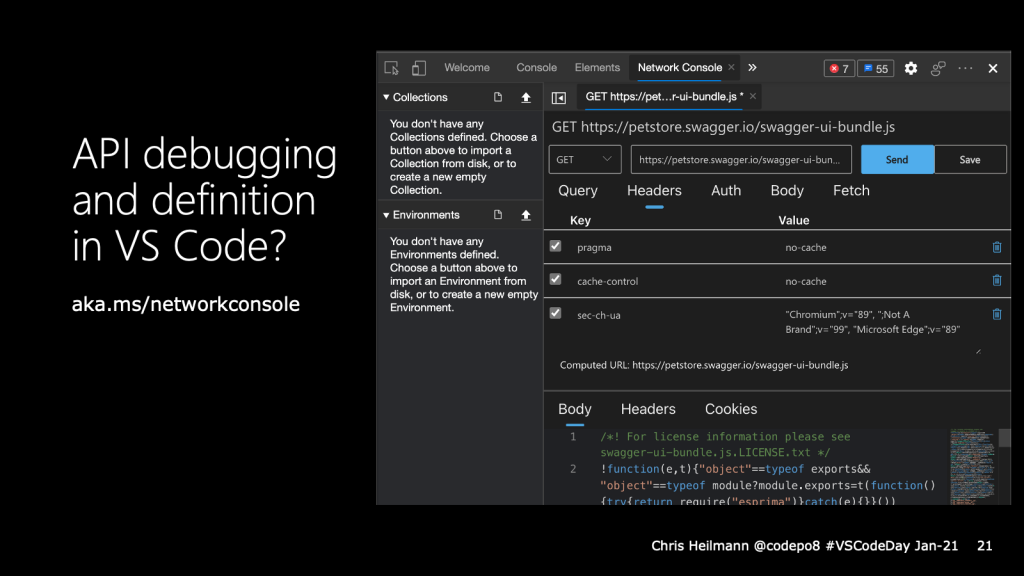Open the 55 messages counter
The height and width of the screenshot is (576, 1024).
point(876,69)
